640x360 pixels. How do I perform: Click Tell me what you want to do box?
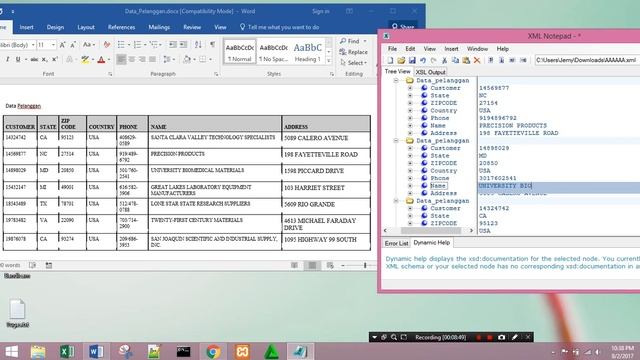click(x=280, y=27)
